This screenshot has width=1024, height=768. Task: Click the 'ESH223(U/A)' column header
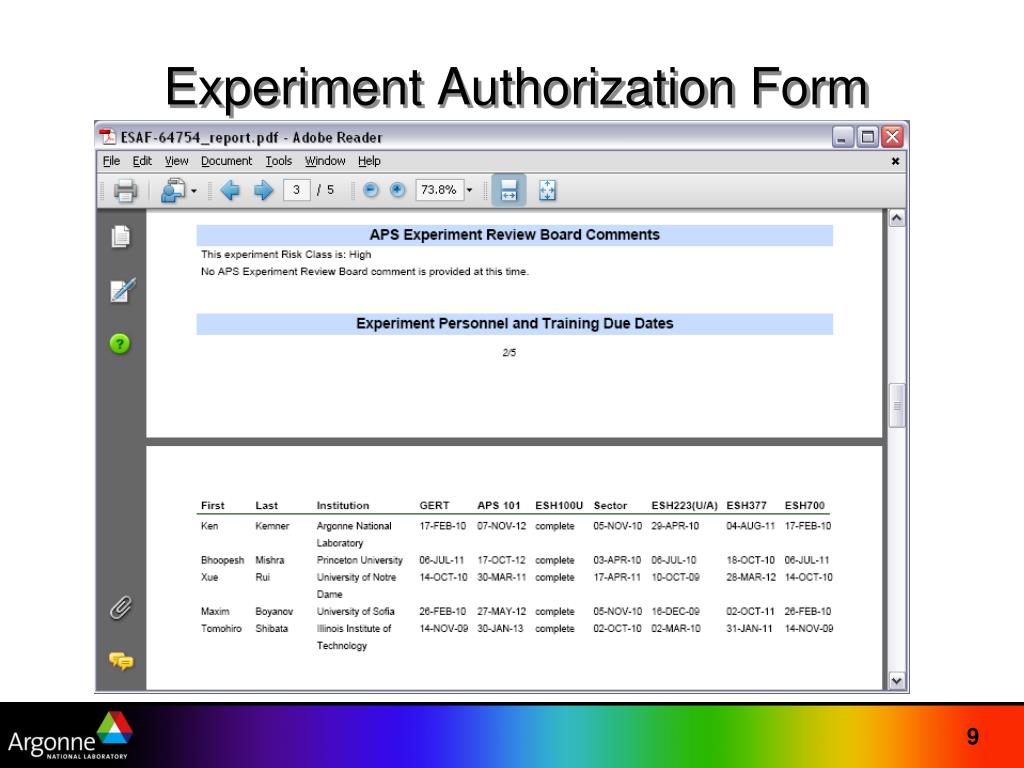pos(684,505)
